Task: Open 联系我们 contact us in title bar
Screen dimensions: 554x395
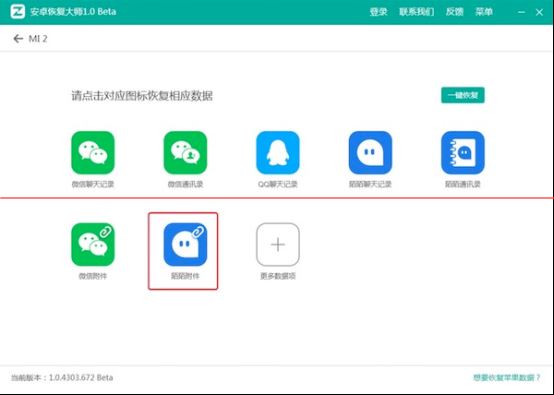Action: pos(417,12)
